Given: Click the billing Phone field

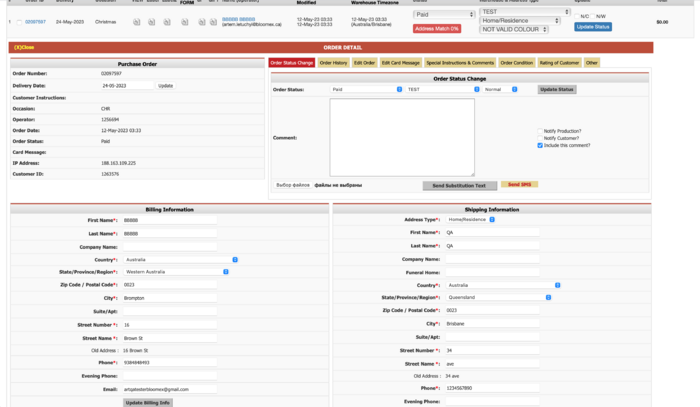Looking at the screenshot, I should point(170,363).
